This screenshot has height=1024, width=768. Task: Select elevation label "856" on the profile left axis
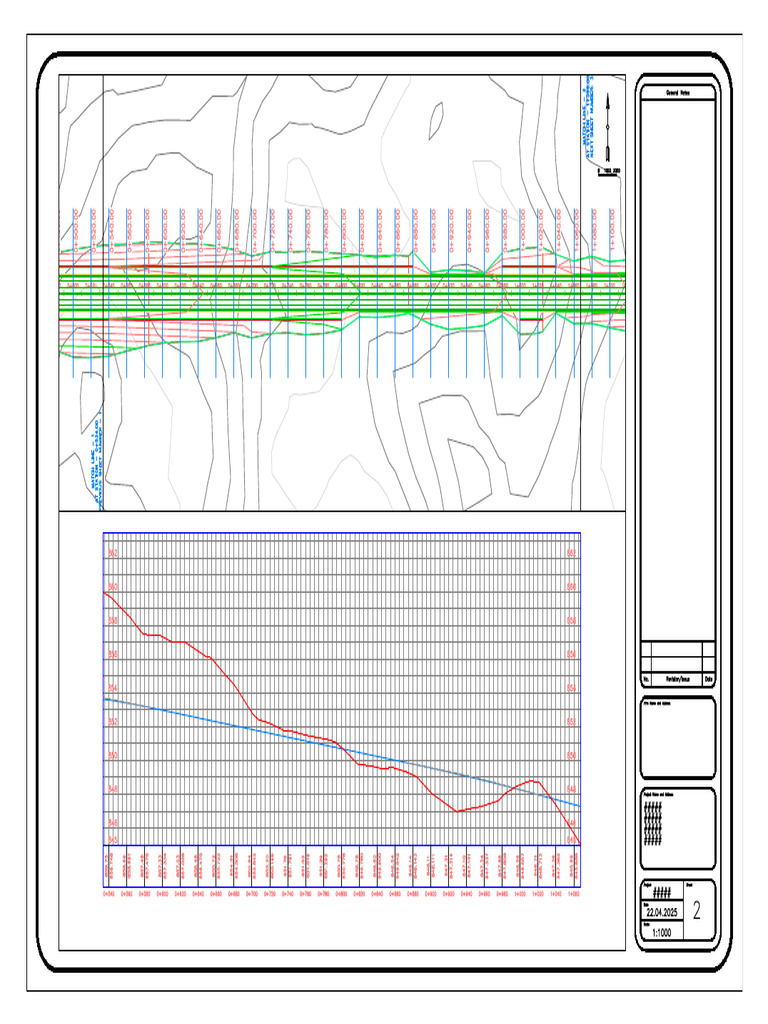point(113,654)
